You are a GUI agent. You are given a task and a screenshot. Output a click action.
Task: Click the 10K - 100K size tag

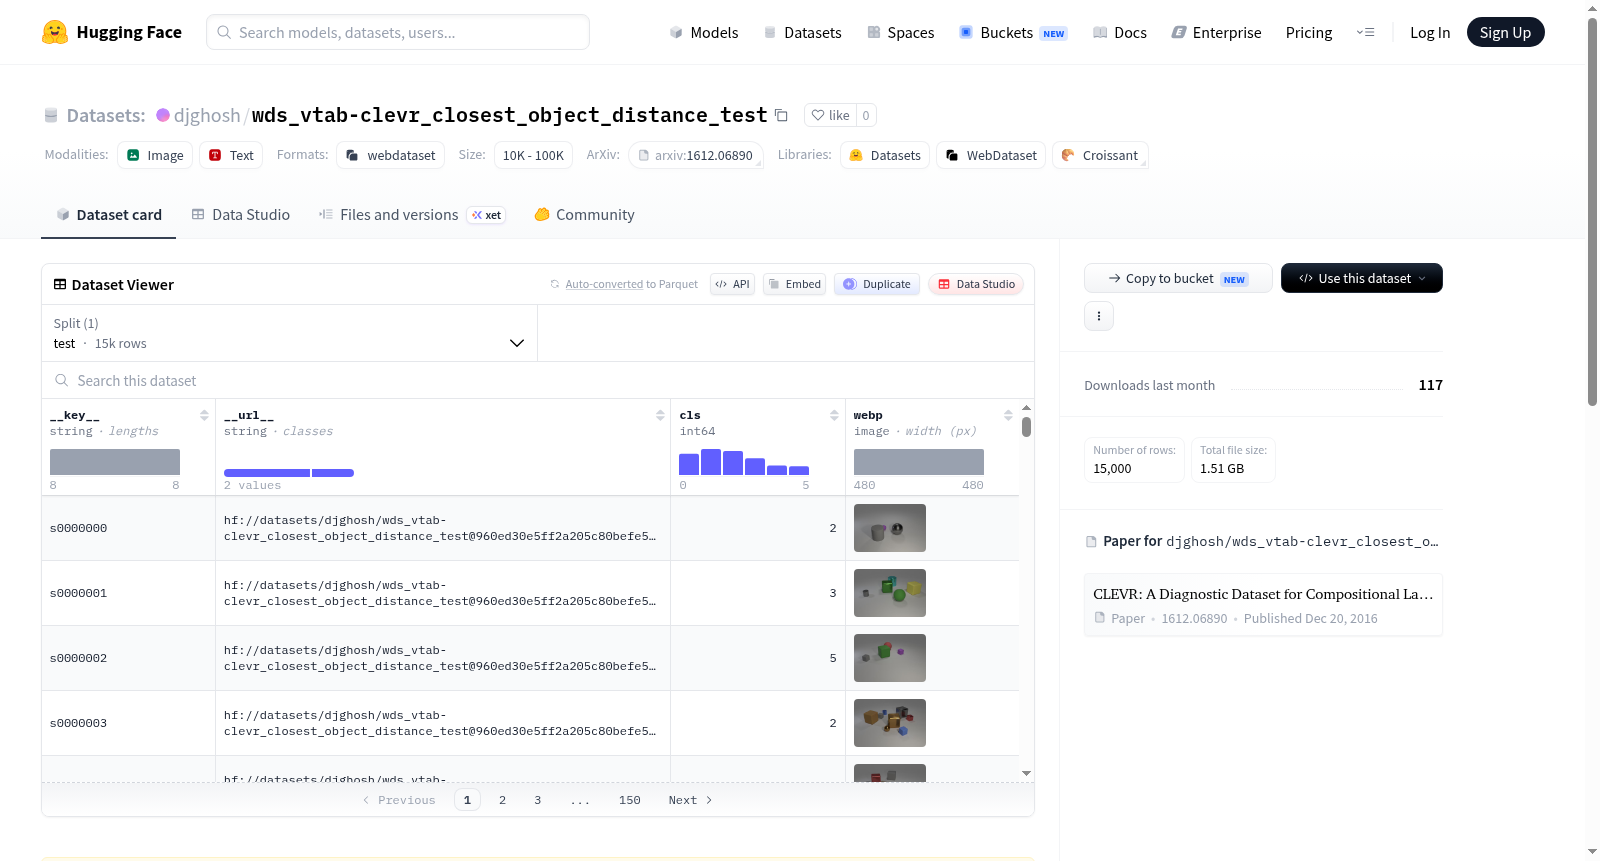click(533, 155)
